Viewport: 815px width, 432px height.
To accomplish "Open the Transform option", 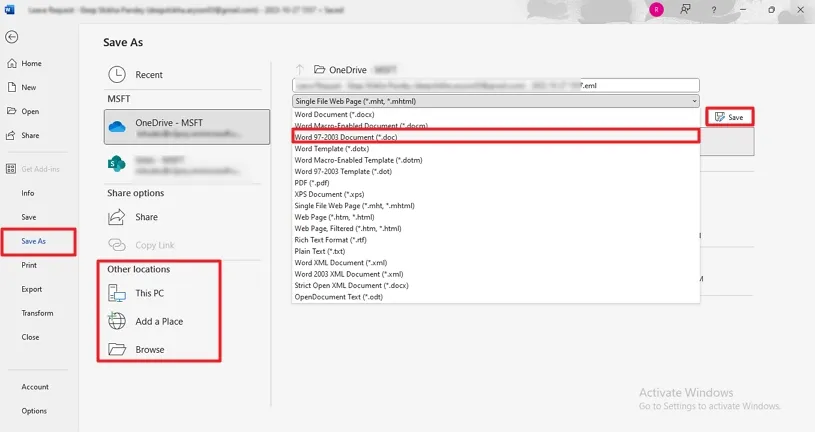I will (37, 313).
